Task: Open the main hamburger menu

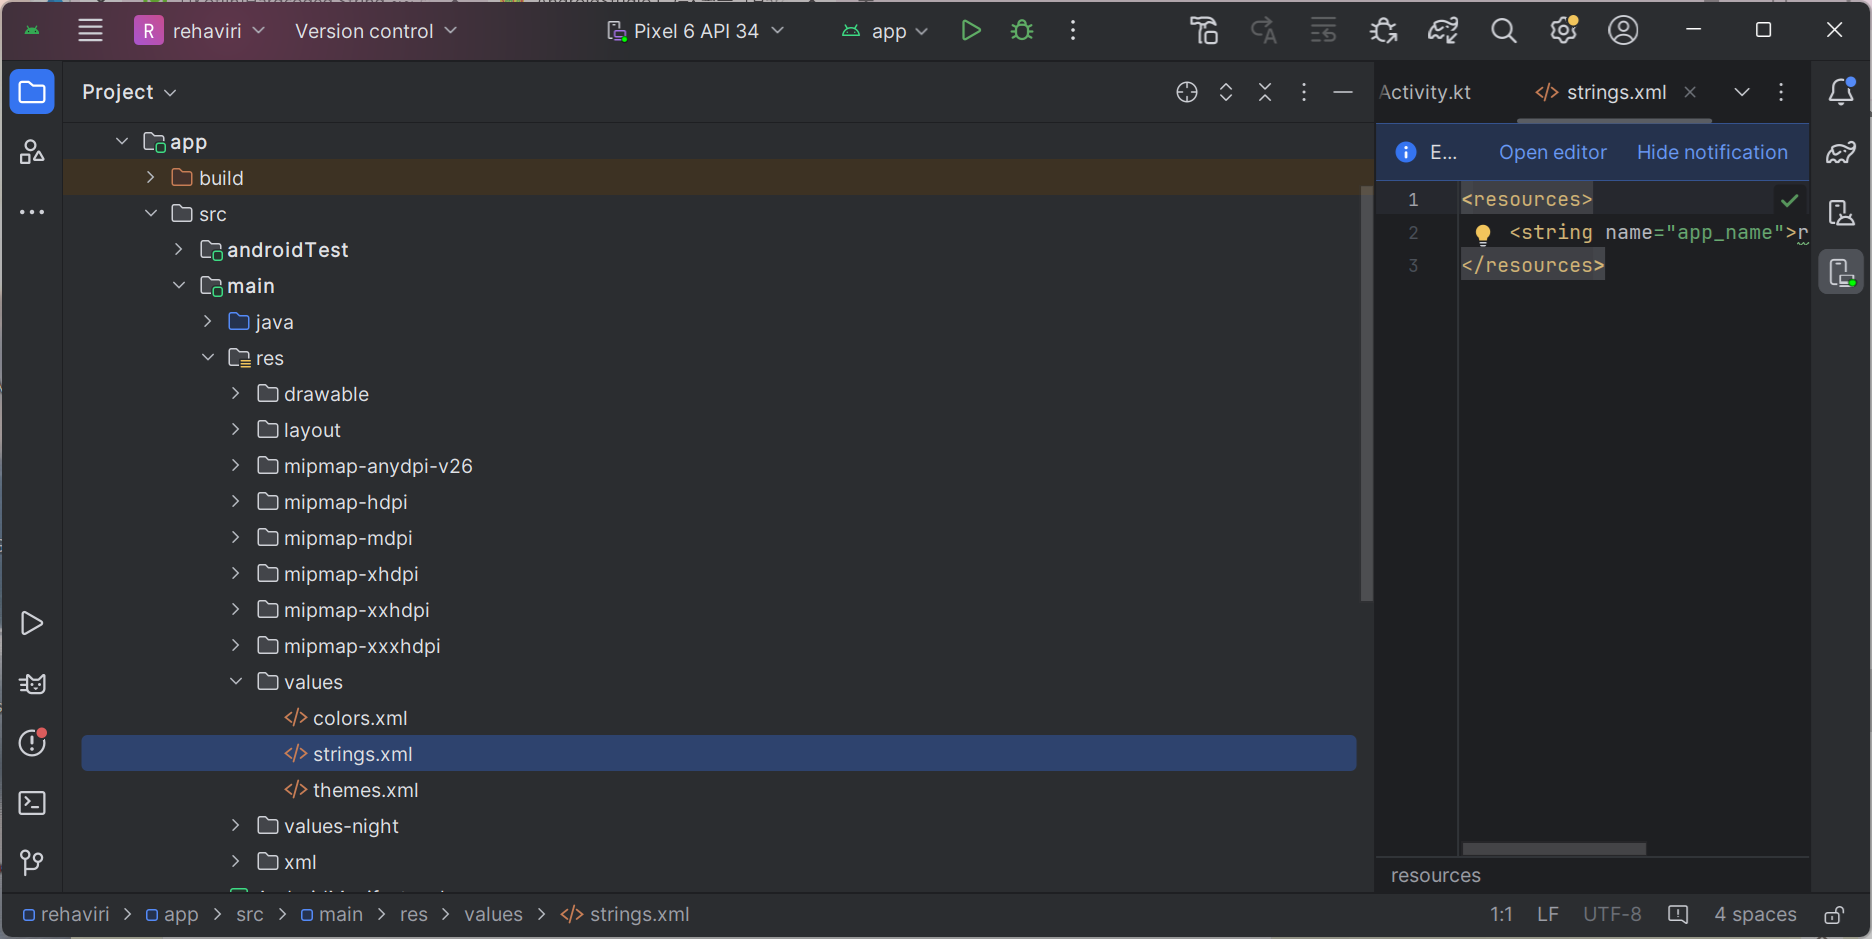Action: click(x=90, y=30)
